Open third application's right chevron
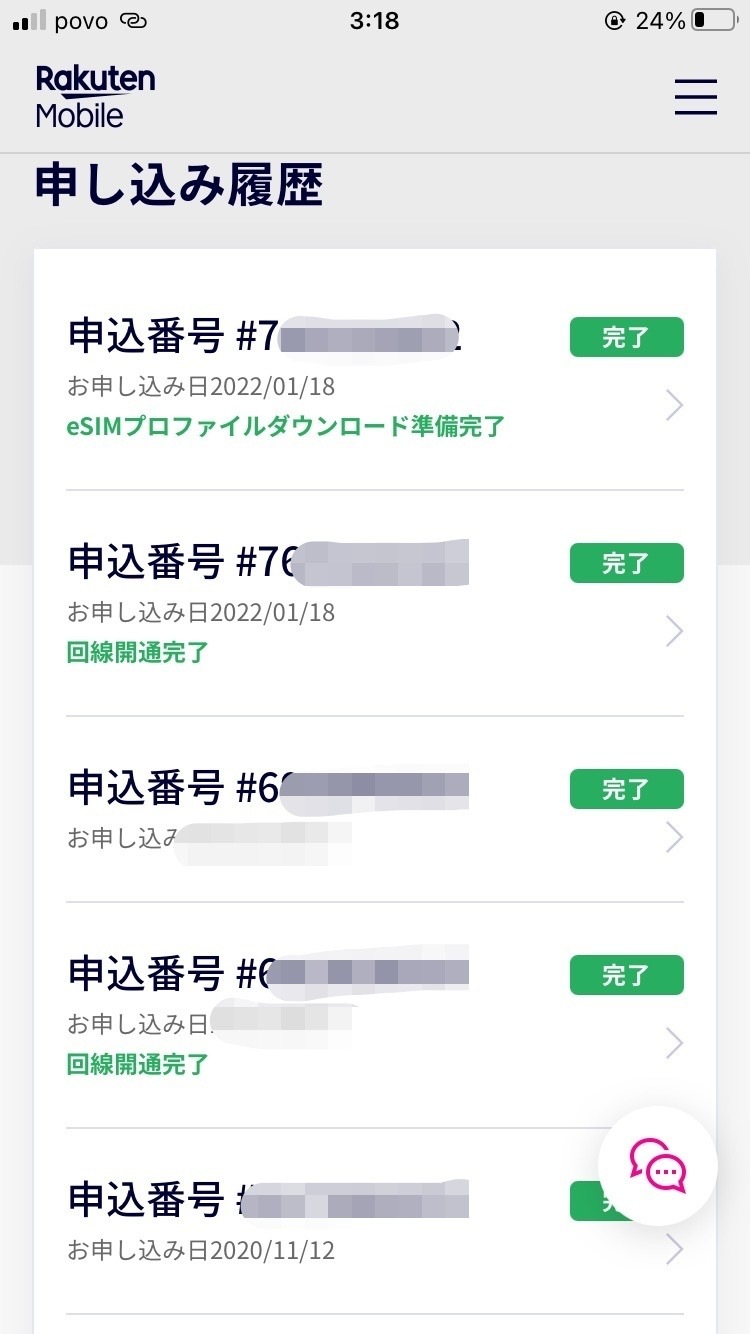Image resolution: width=750 pixels, height=1334 pixels. click(674, 837)
